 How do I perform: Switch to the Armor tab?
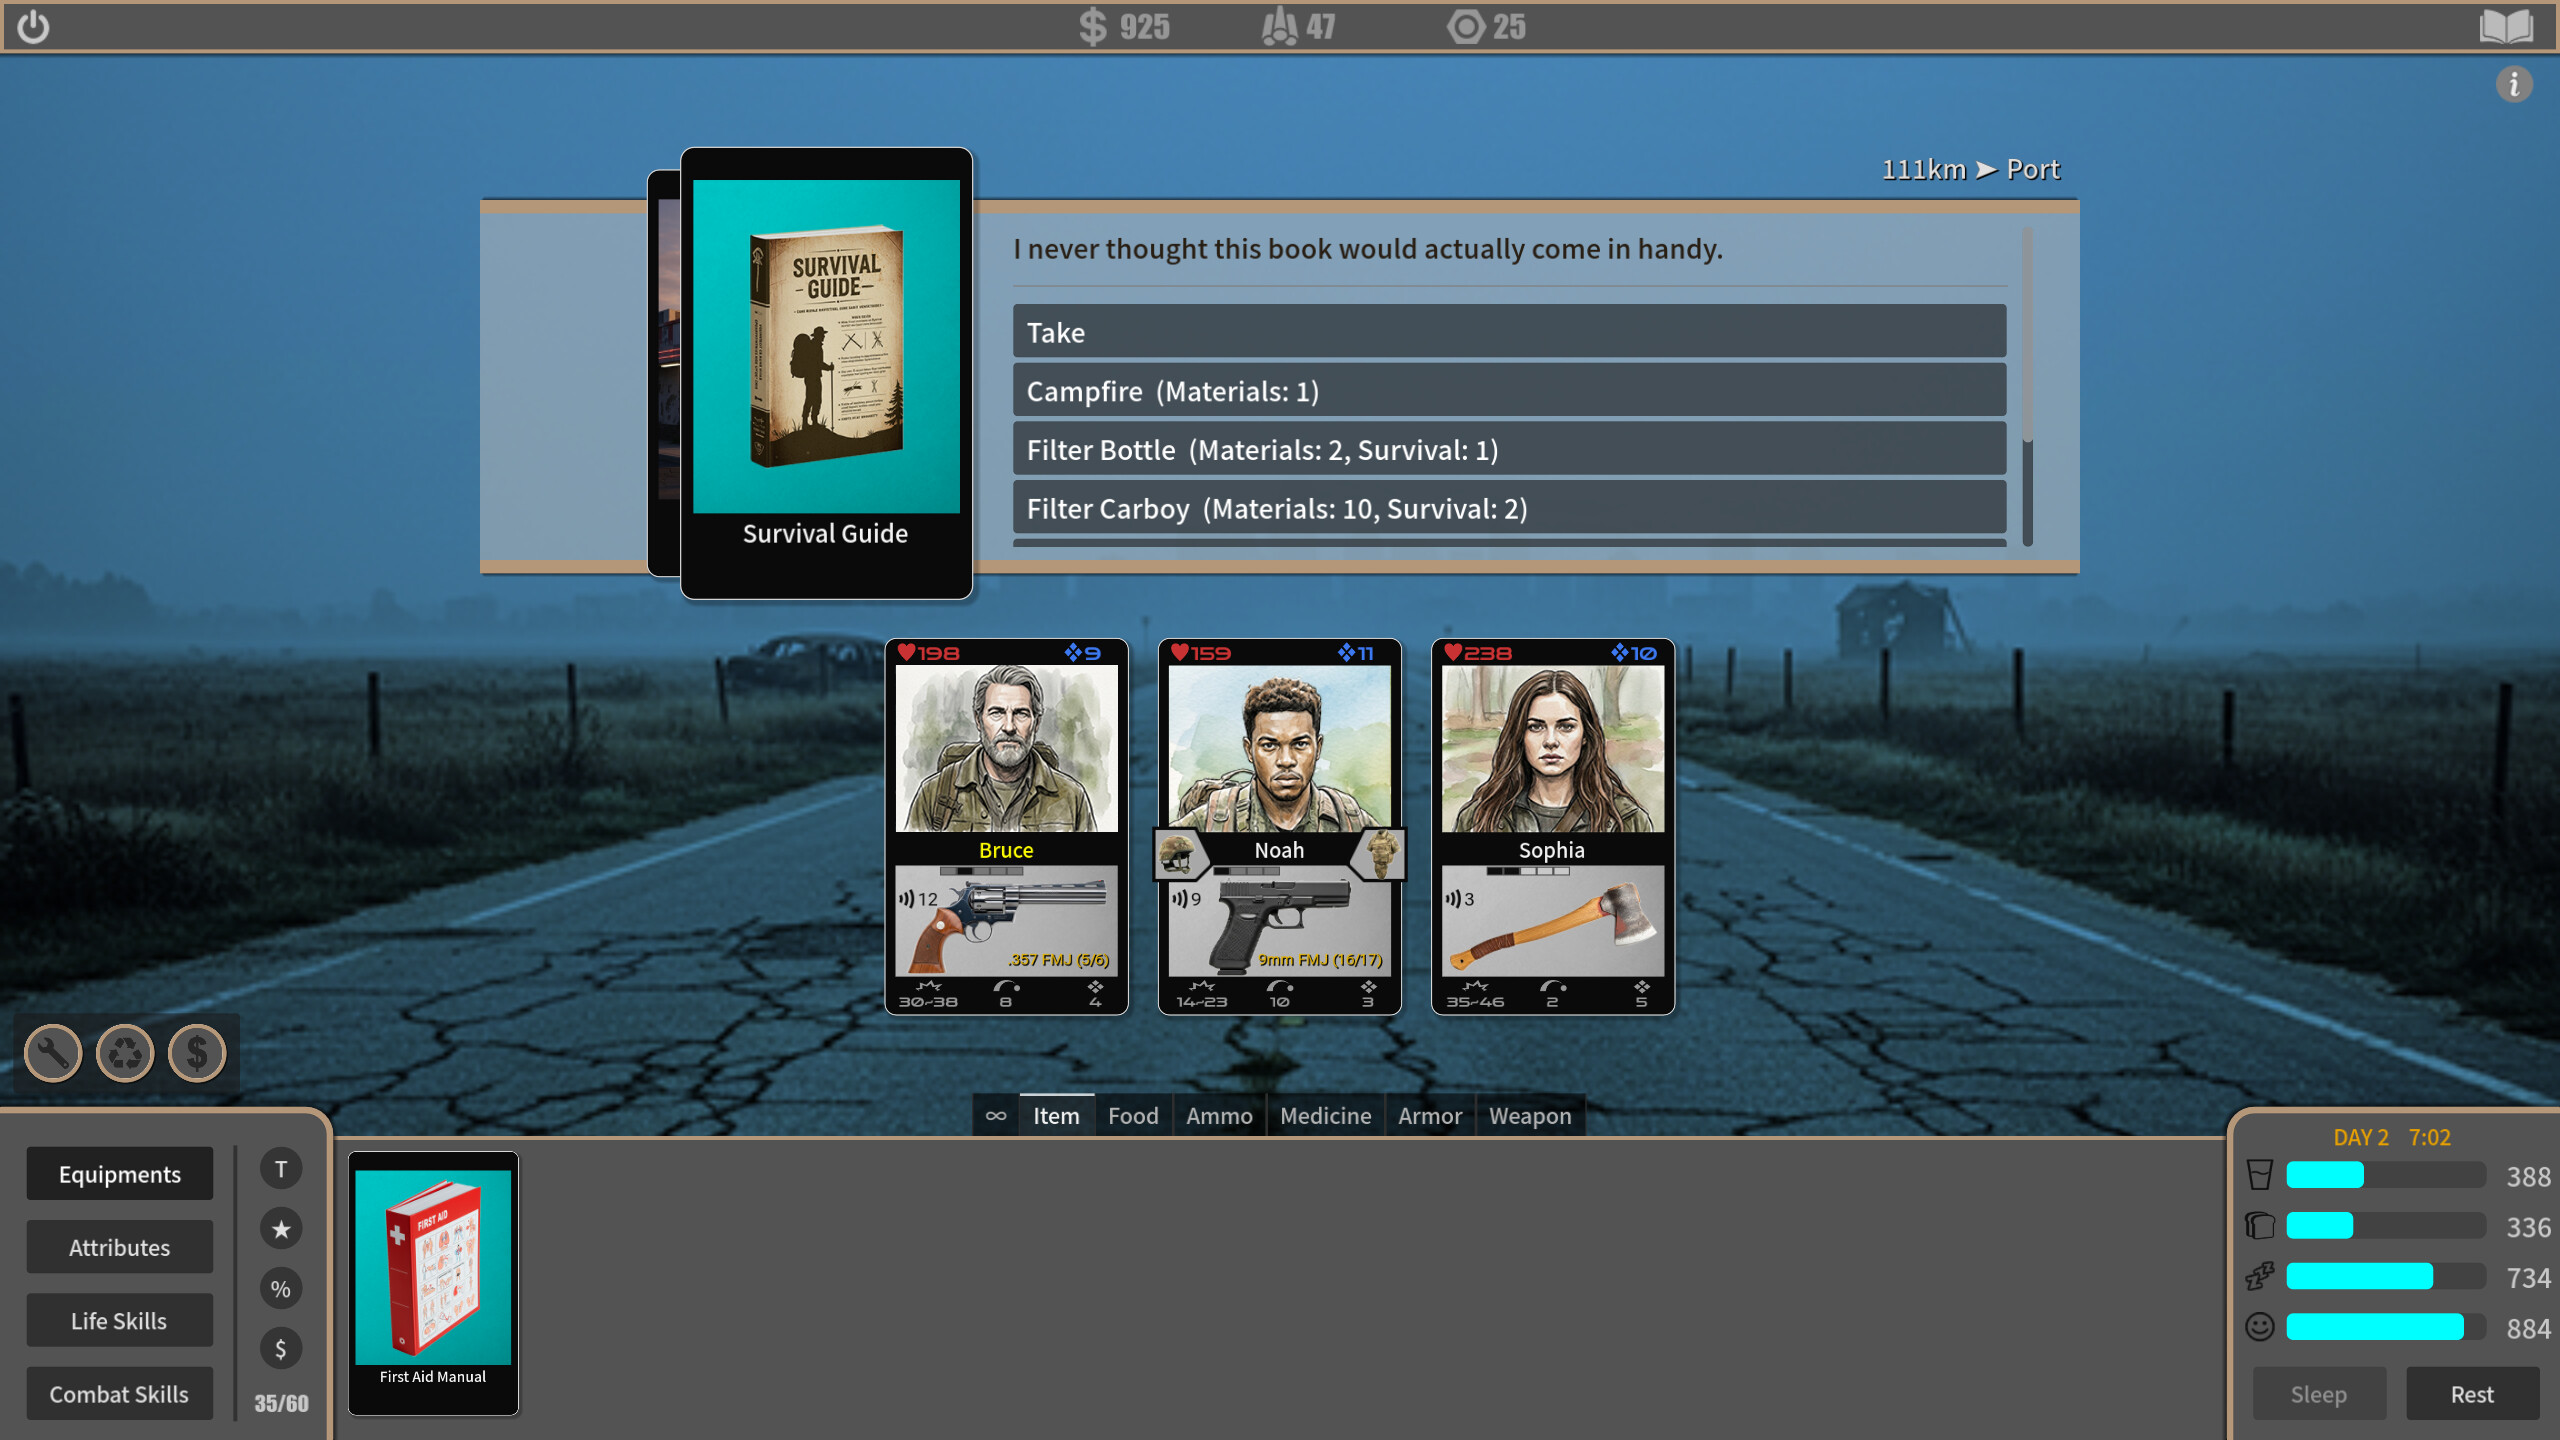[x=1430, y=1116]
